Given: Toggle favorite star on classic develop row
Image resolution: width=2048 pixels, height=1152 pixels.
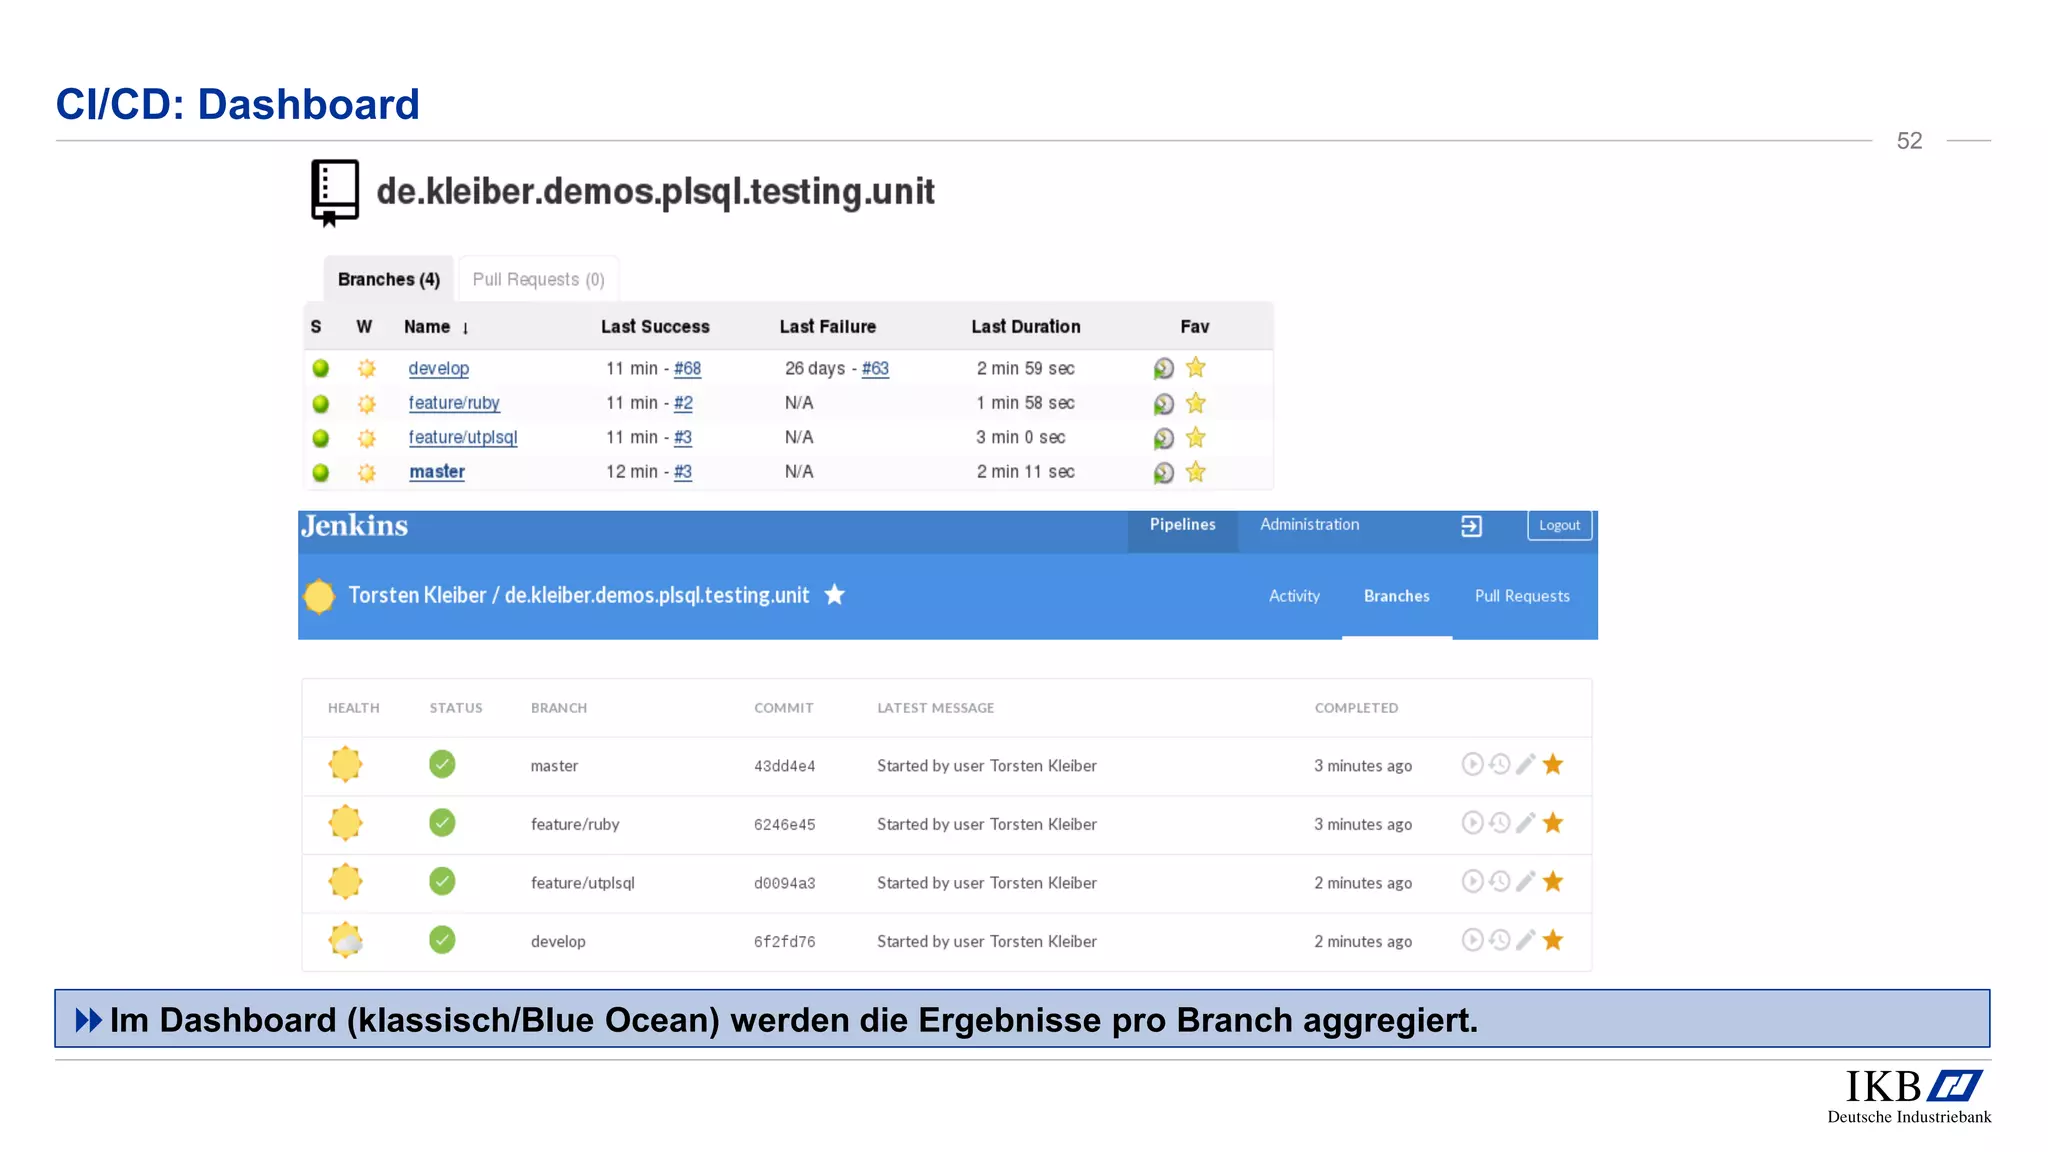Looking at the screenshot, I should coord(1195,368).
